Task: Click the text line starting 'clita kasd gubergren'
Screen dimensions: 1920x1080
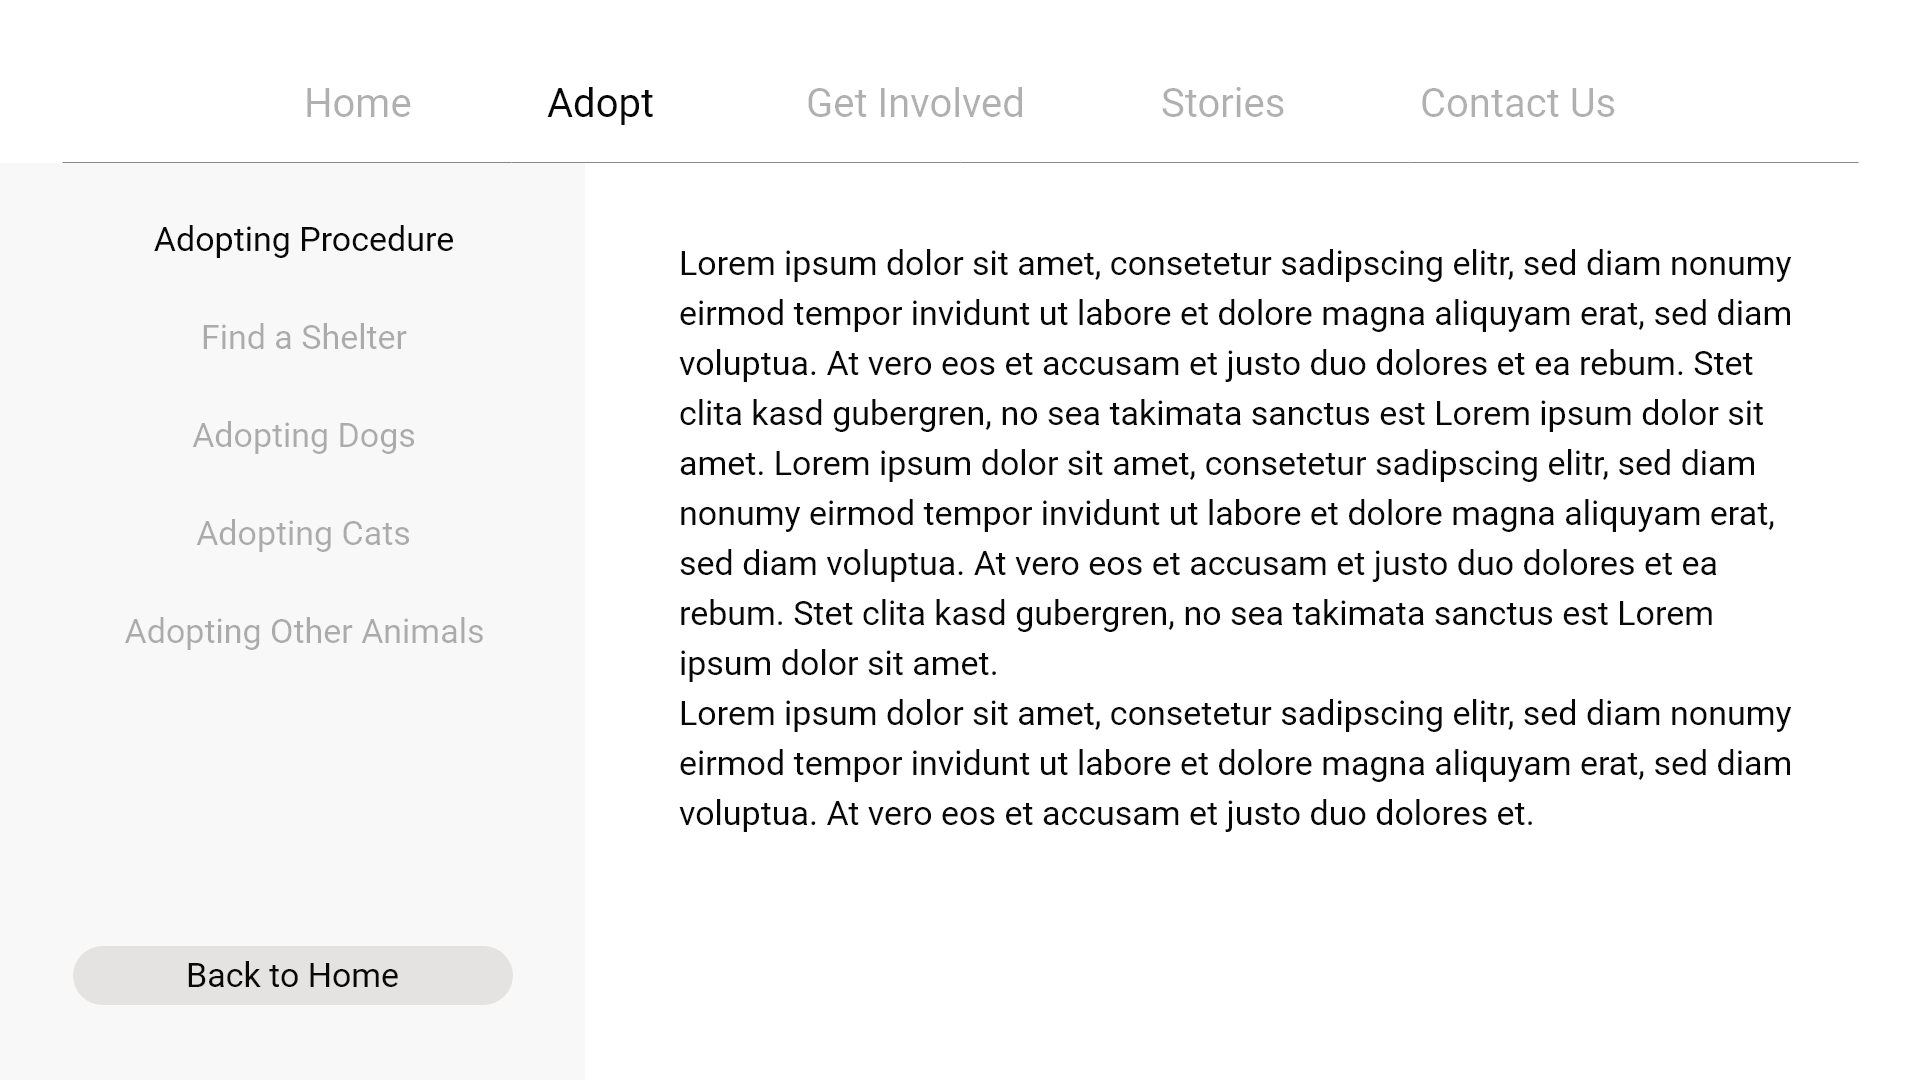Action: click(1220, 414)
